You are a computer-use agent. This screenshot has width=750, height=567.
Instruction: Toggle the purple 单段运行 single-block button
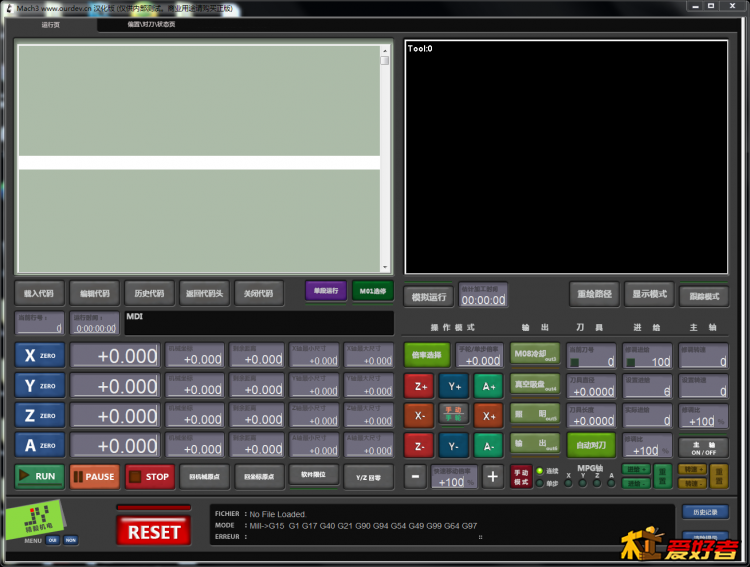[326, 291]
